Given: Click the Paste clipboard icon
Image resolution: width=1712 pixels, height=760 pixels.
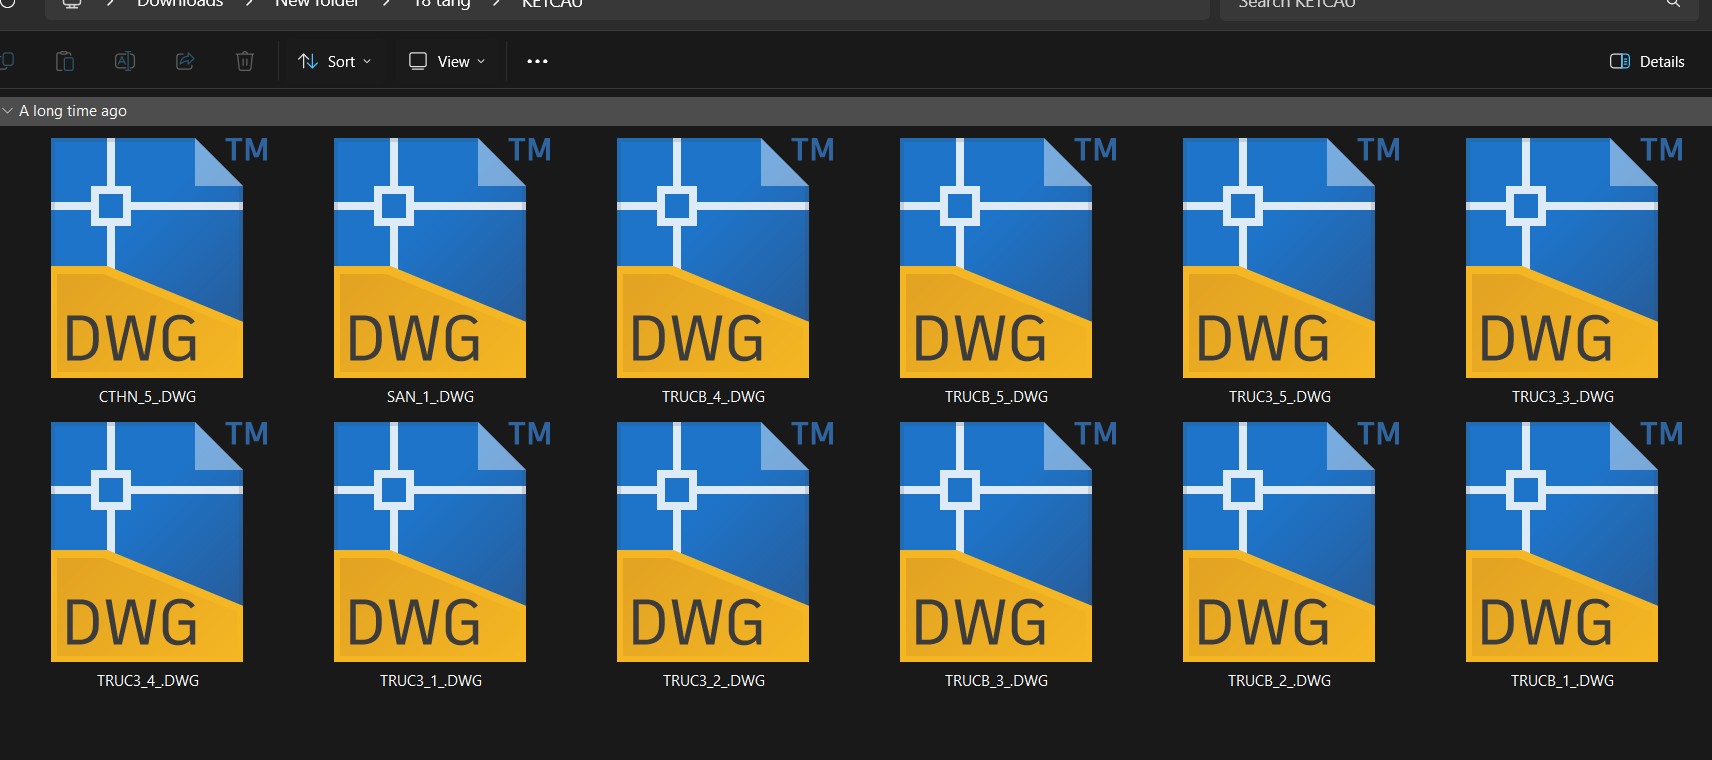Looking at the screenshot, I should 65,61.
